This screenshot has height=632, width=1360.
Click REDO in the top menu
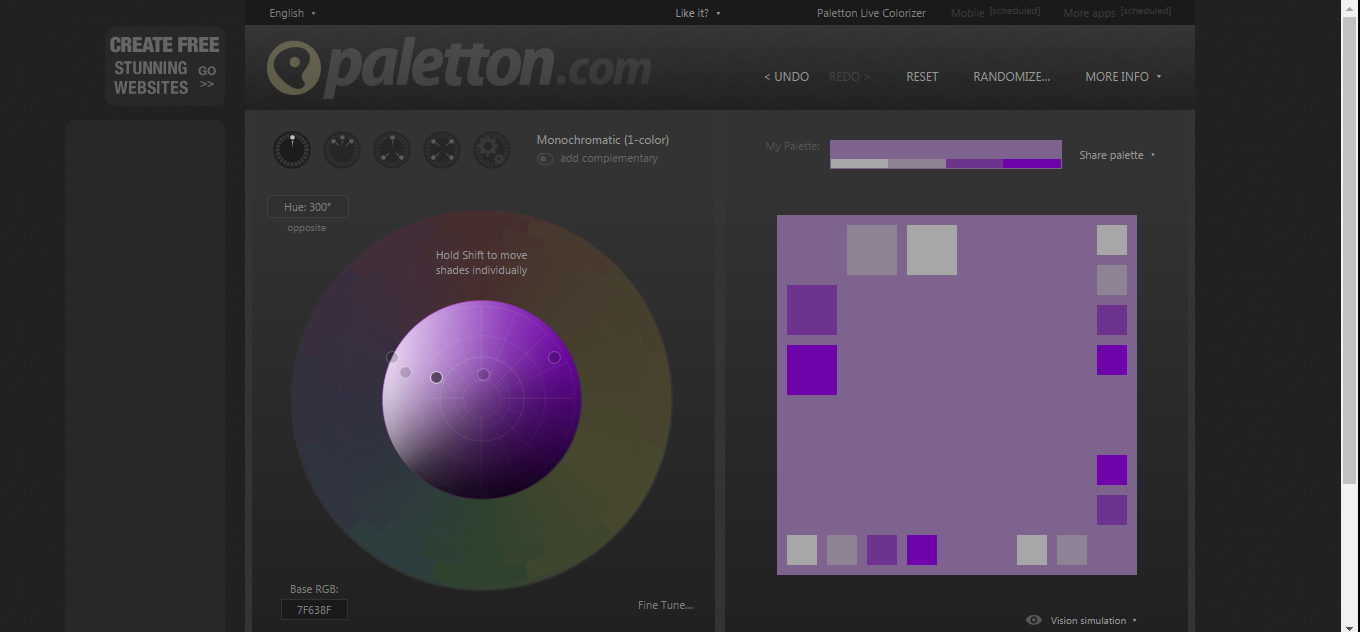(849, 76)
